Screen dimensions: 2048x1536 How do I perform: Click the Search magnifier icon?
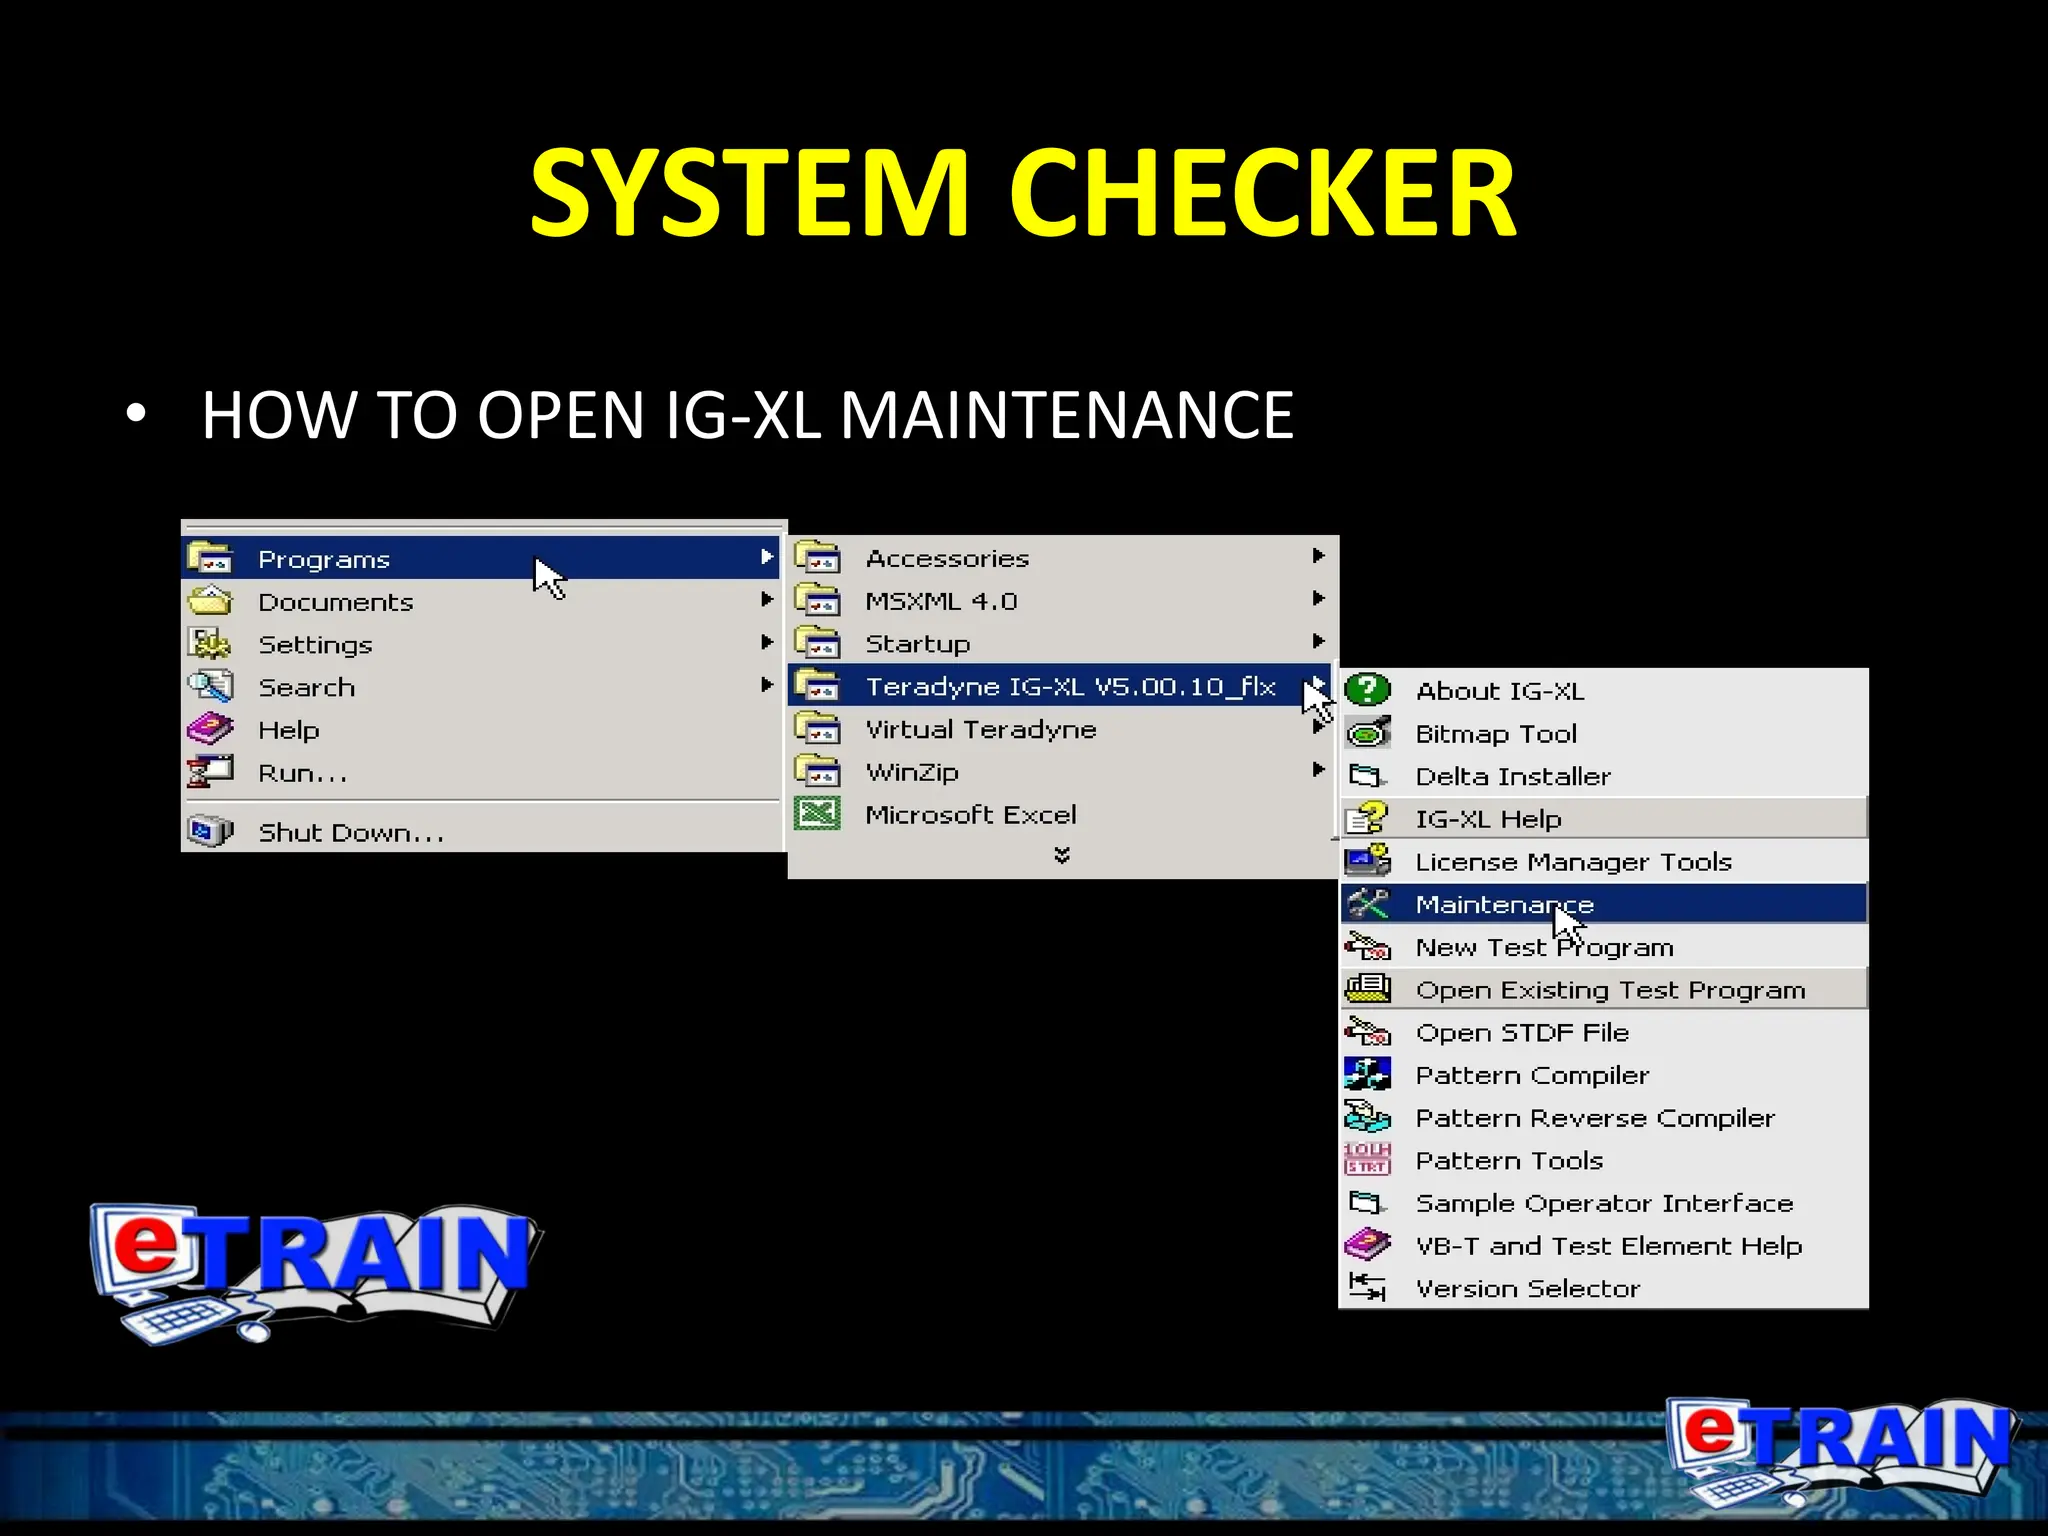210,687
